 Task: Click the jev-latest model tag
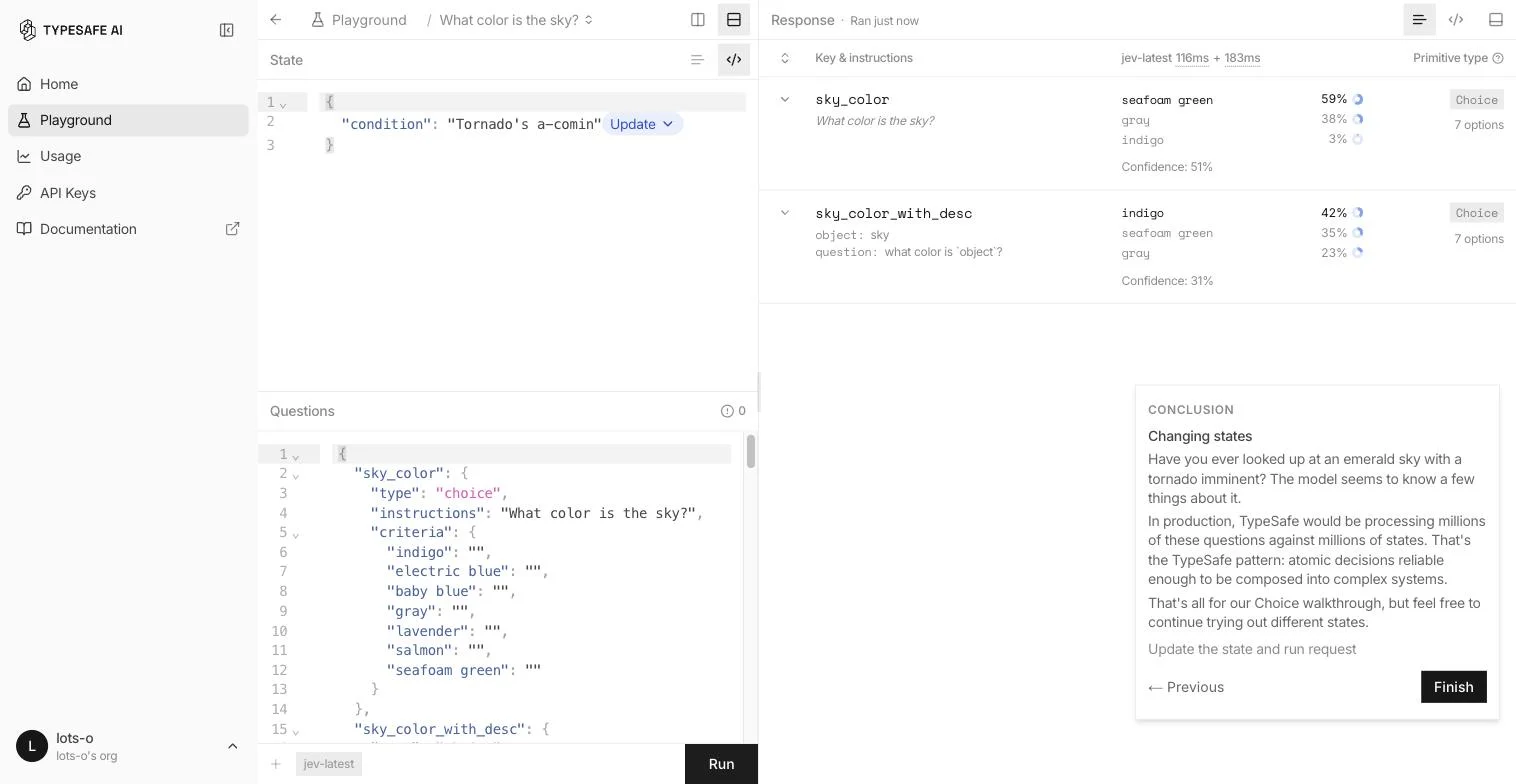pos(329,764)
